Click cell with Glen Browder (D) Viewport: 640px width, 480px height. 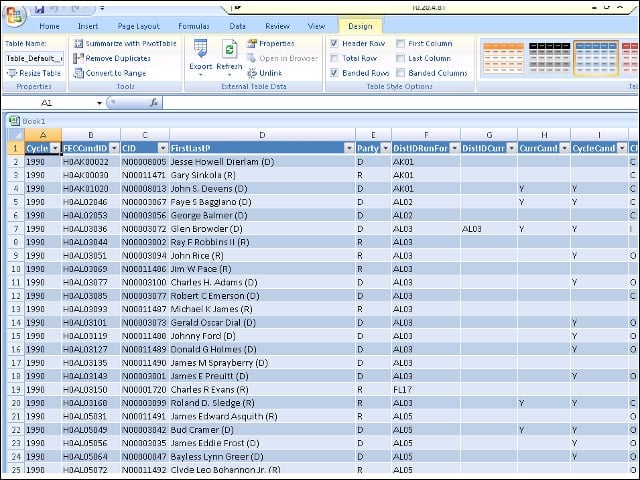click(x=262, y=229)
